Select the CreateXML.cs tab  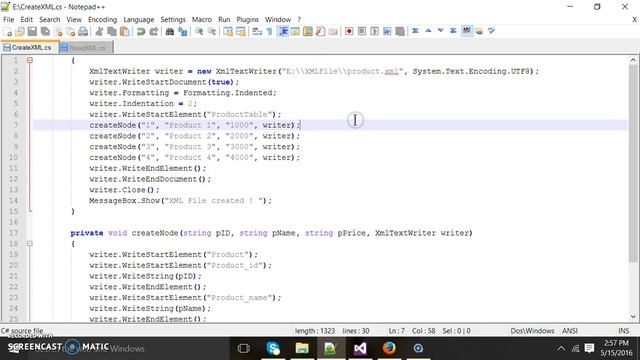point(30,47)
